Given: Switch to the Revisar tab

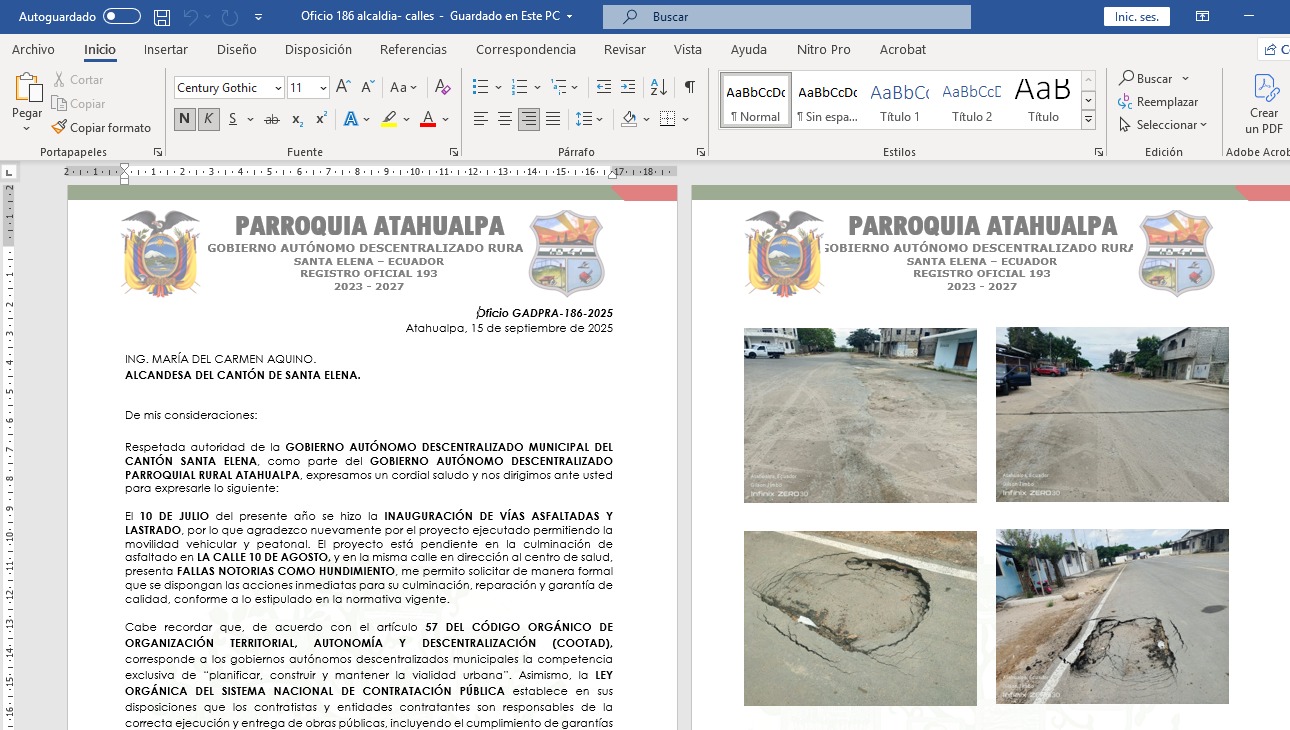Looking at the screenshot, I should pos(624,49).
